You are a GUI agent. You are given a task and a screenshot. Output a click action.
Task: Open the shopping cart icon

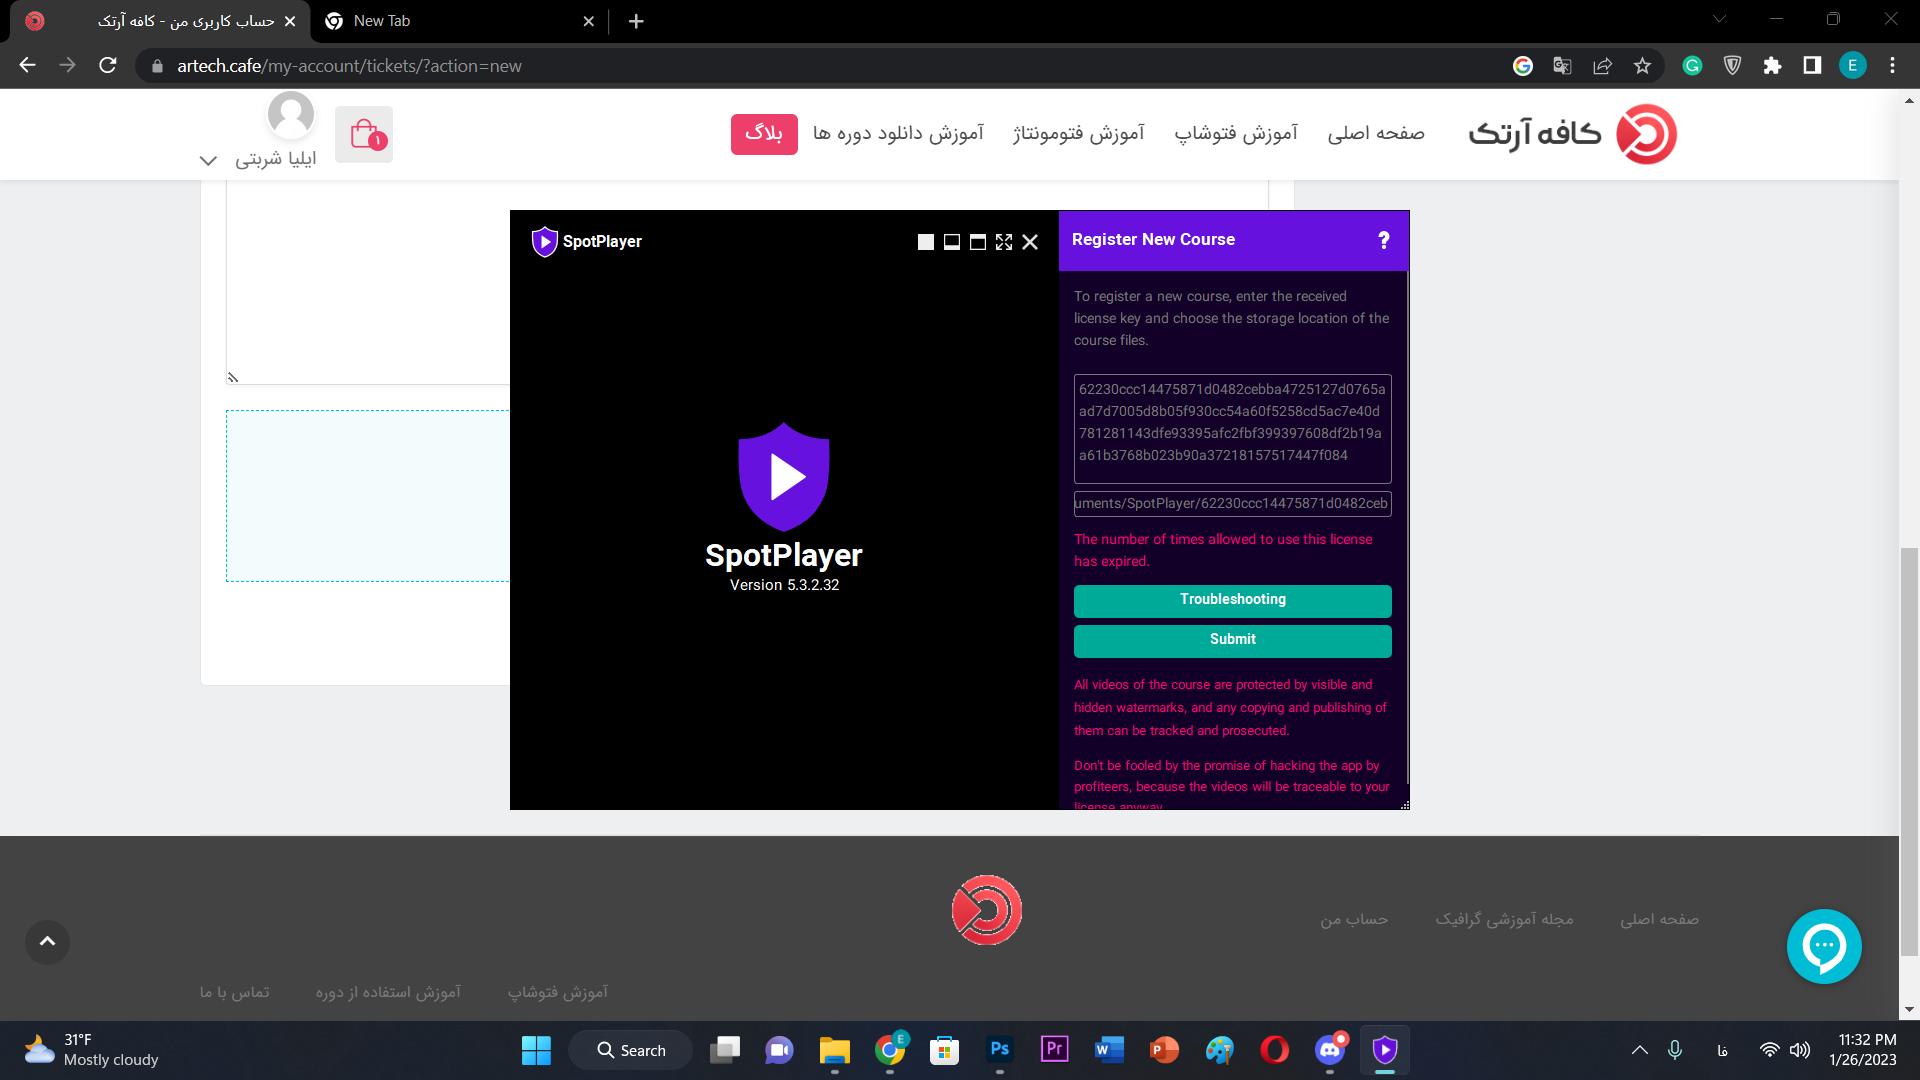(364, 134)
